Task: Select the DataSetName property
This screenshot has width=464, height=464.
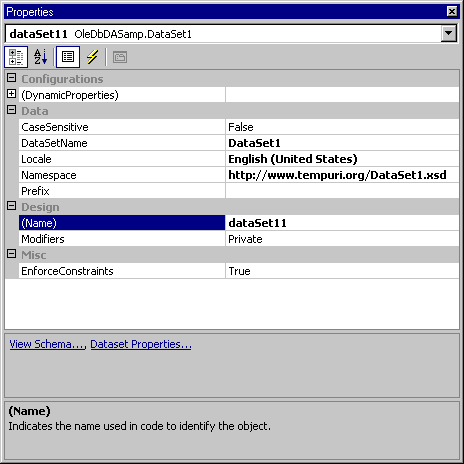Action: (x=122, y=143)
